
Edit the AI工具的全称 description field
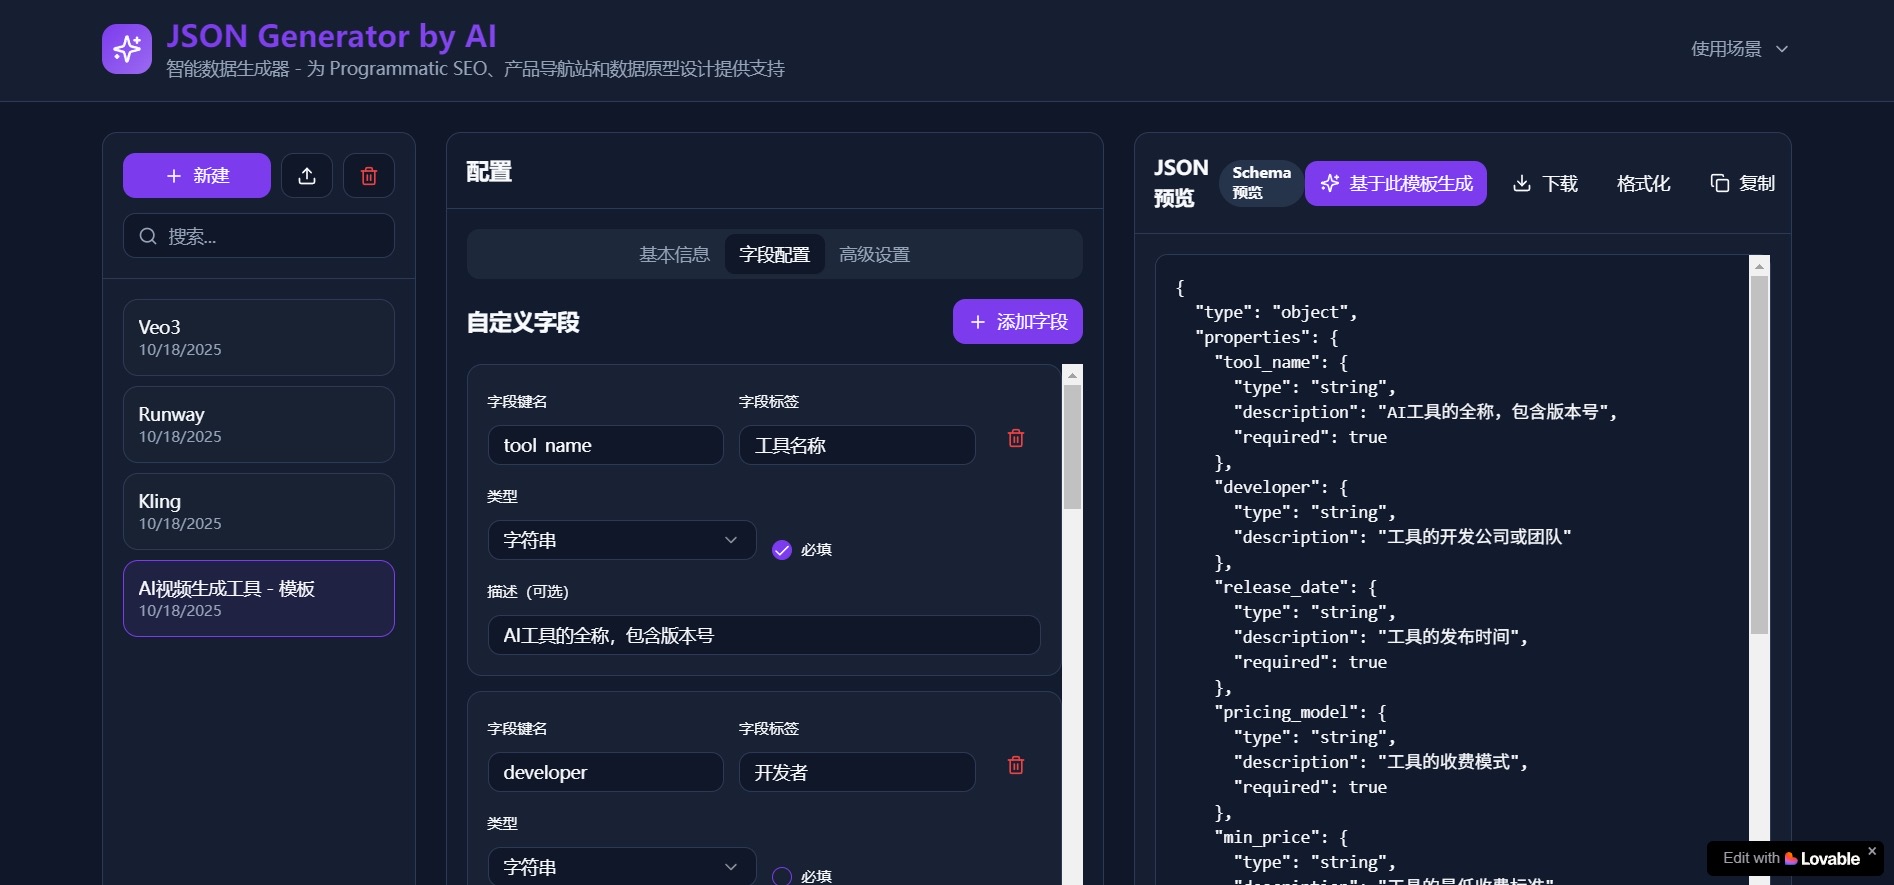(764, 635)
